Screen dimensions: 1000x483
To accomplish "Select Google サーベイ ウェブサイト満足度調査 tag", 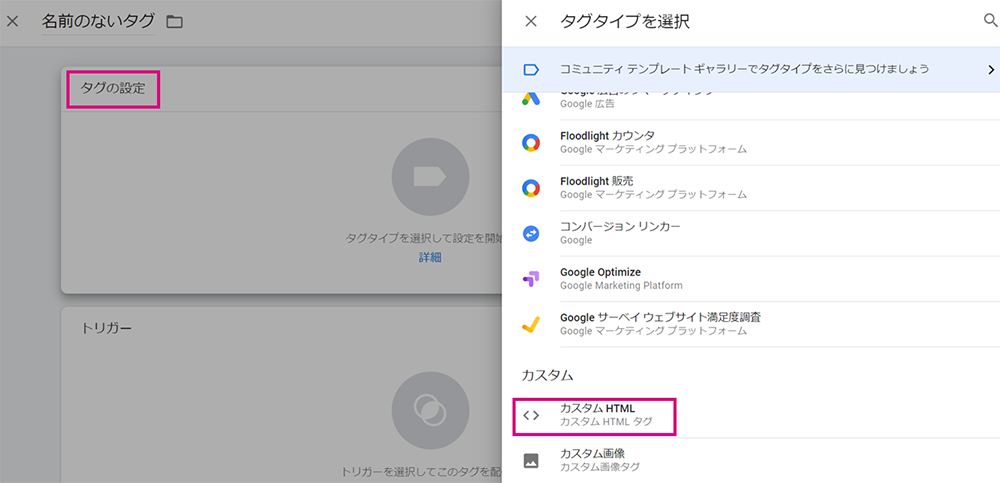I will pyautogui.click(x=751, y=324).
